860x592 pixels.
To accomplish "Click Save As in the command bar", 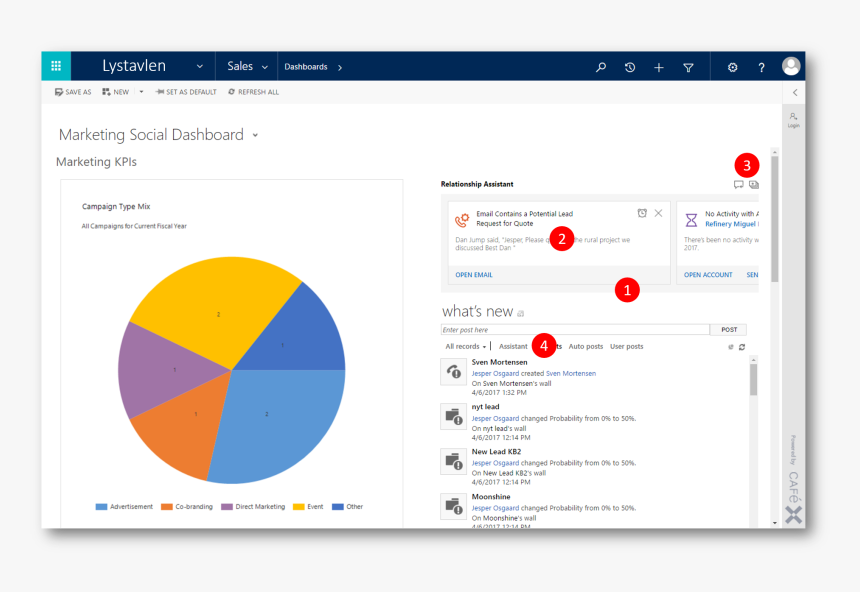I will pyautogui.click(x=73, y=92).
